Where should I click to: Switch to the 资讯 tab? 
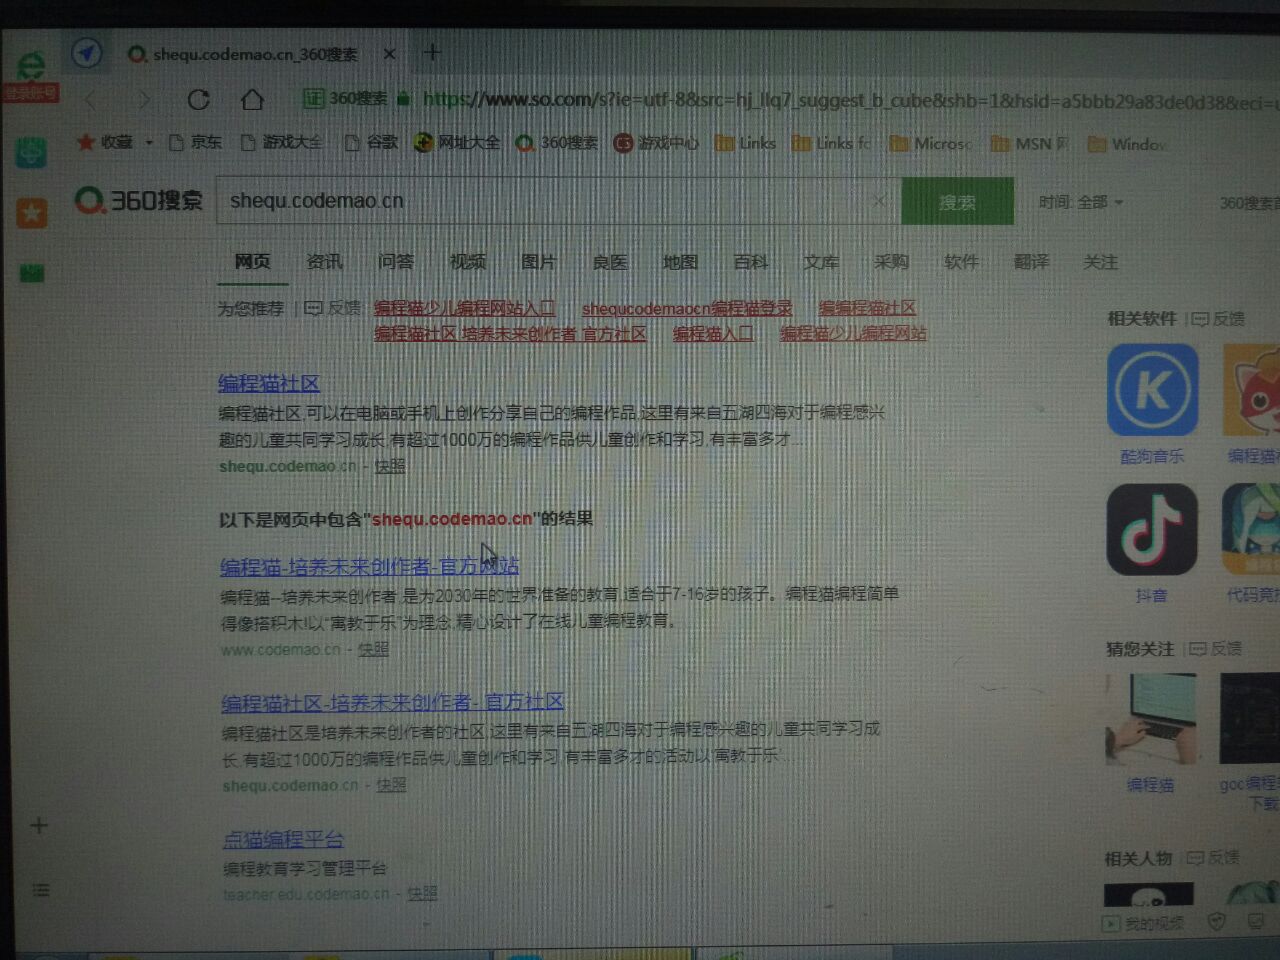pyautogui.click(x=324, y=262)
